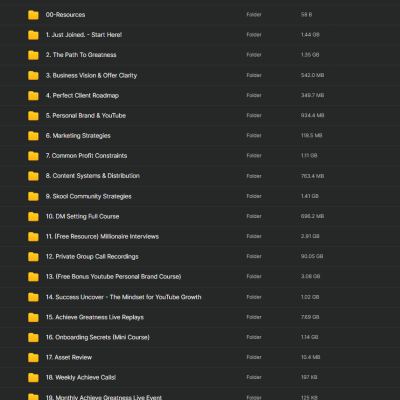This screenshot has height=400, width=400.
Task: Click the 763.4 MB size value
Action: tap(312, 176)
